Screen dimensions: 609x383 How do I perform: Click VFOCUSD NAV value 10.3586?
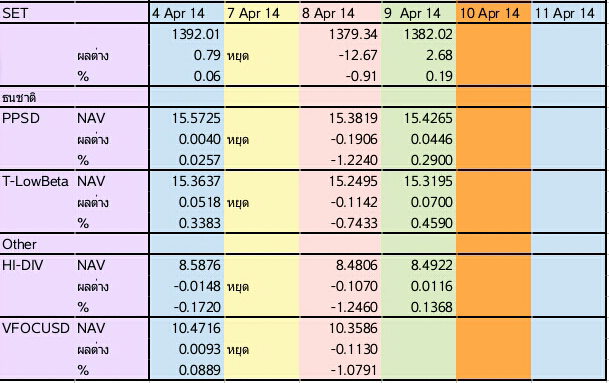[353, 328]
